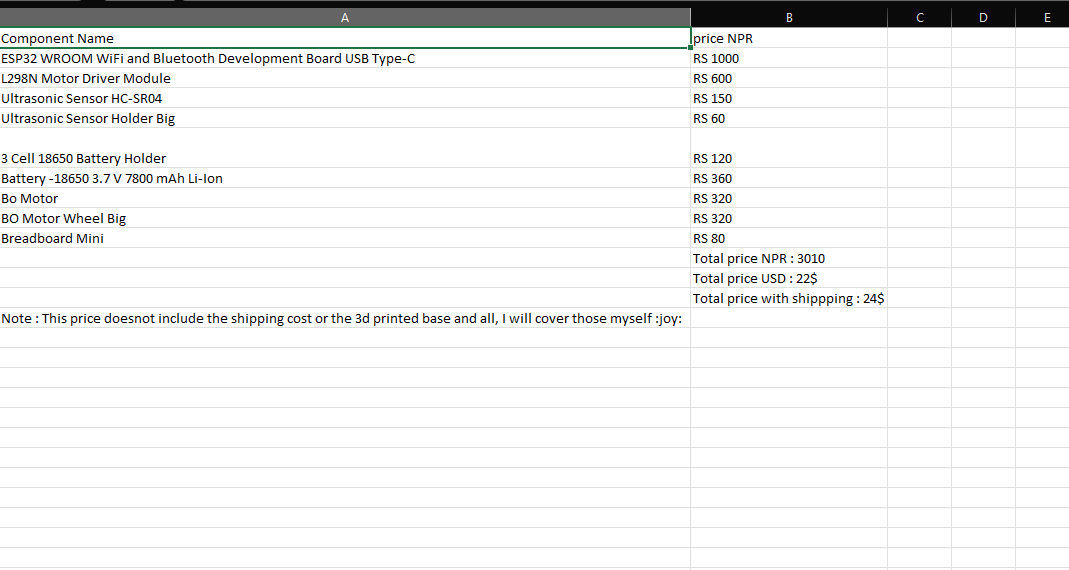Click the column C header
The image size is (1069, 570).
coord(919,17)
